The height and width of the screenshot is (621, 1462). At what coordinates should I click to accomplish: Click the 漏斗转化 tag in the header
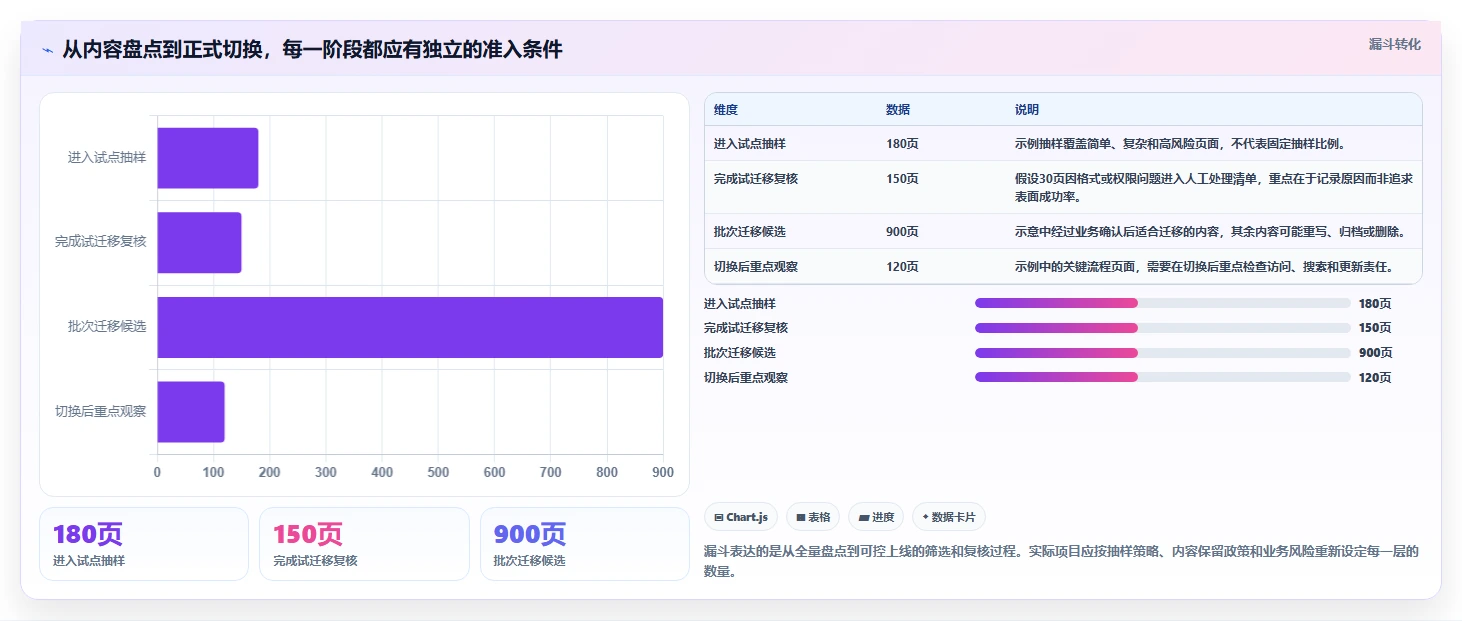coord(1394,44)
